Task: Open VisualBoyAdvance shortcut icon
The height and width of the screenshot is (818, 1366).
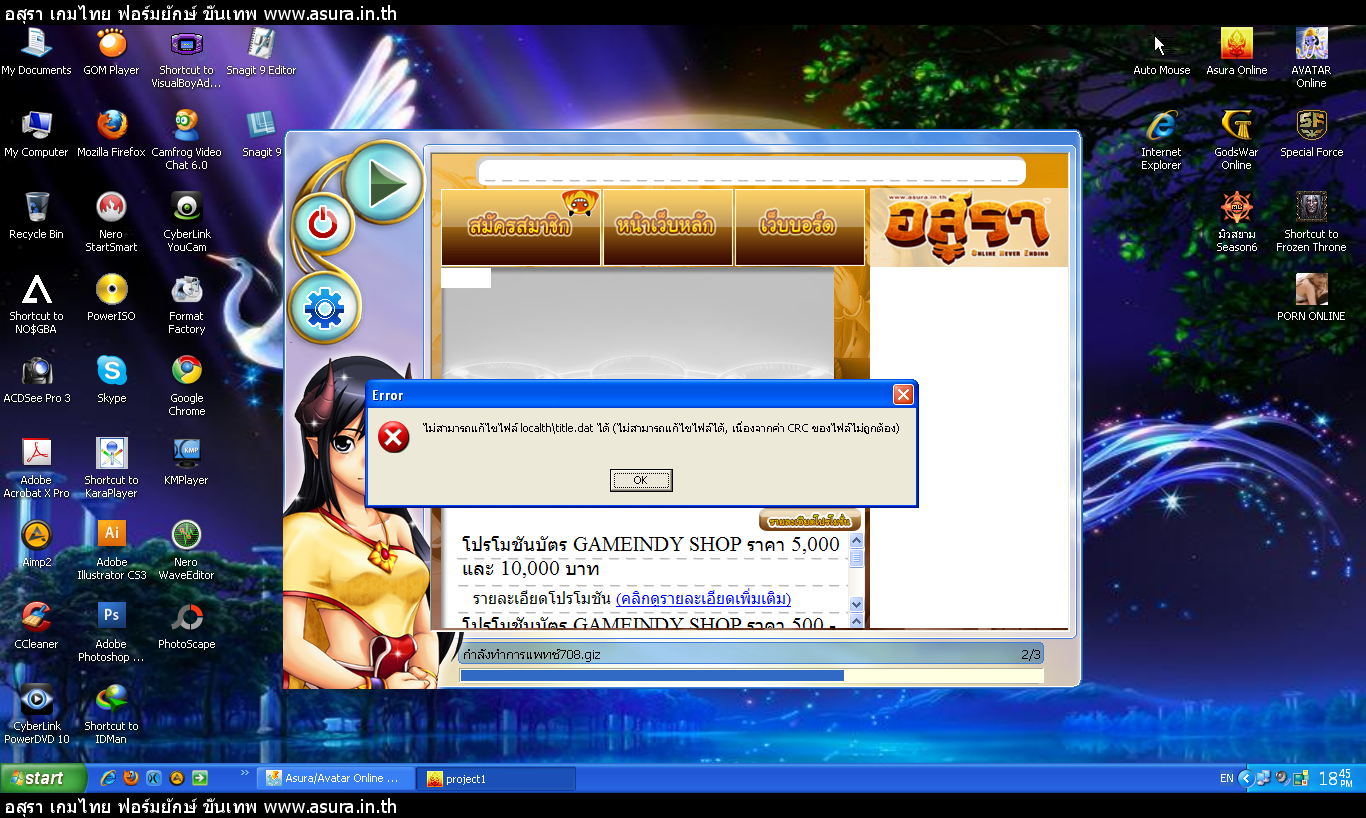Action: tap(186, 58)
